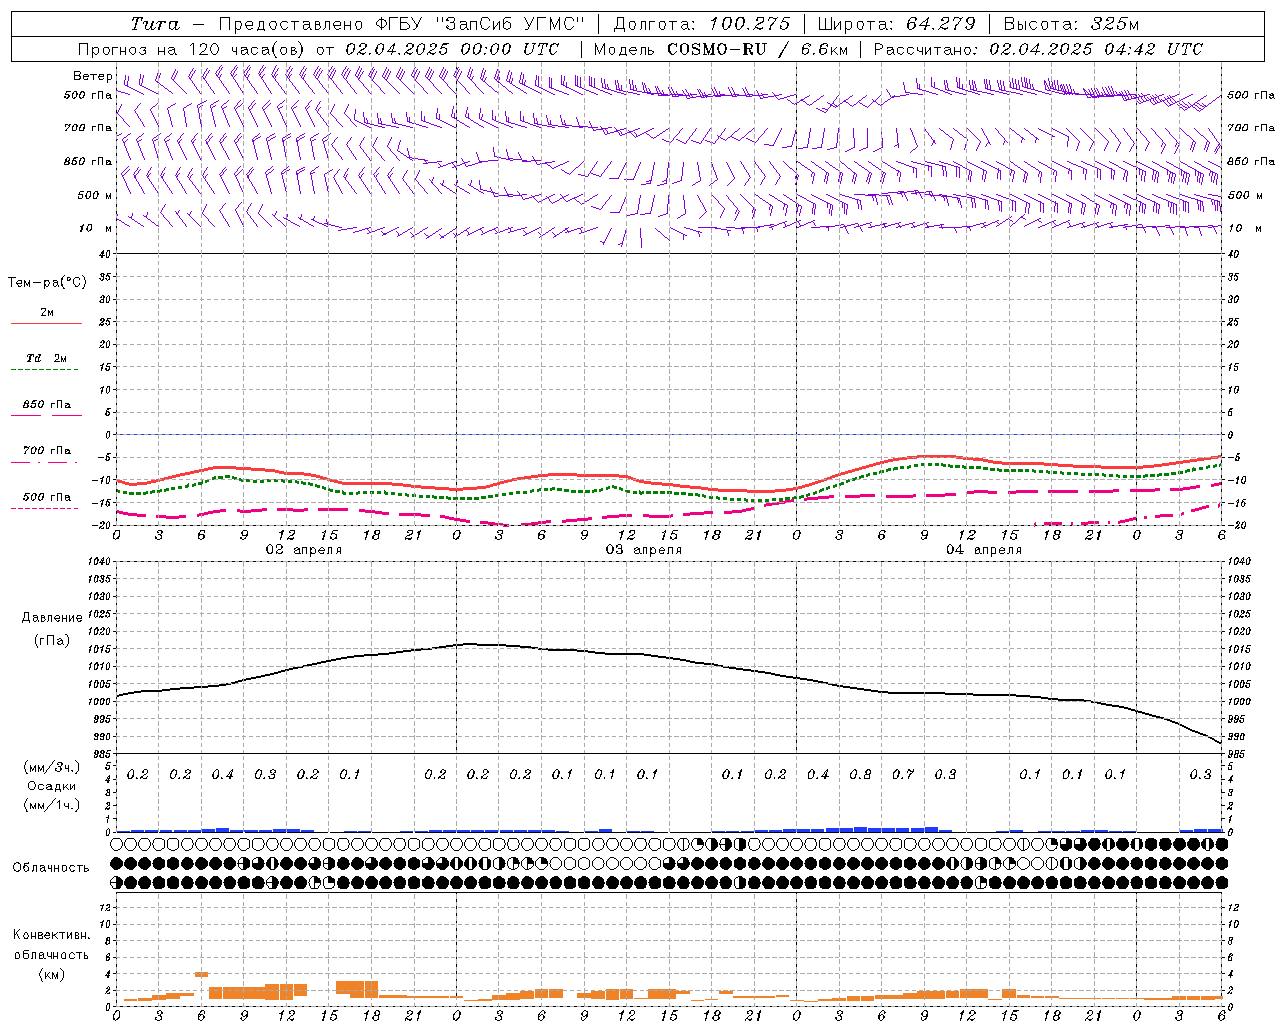Select the "Предоставлено ФГБУ ЗапСиб УГМС" header text
Image resolution: width=1280 pixels, height=1024 pixels.
401,24
